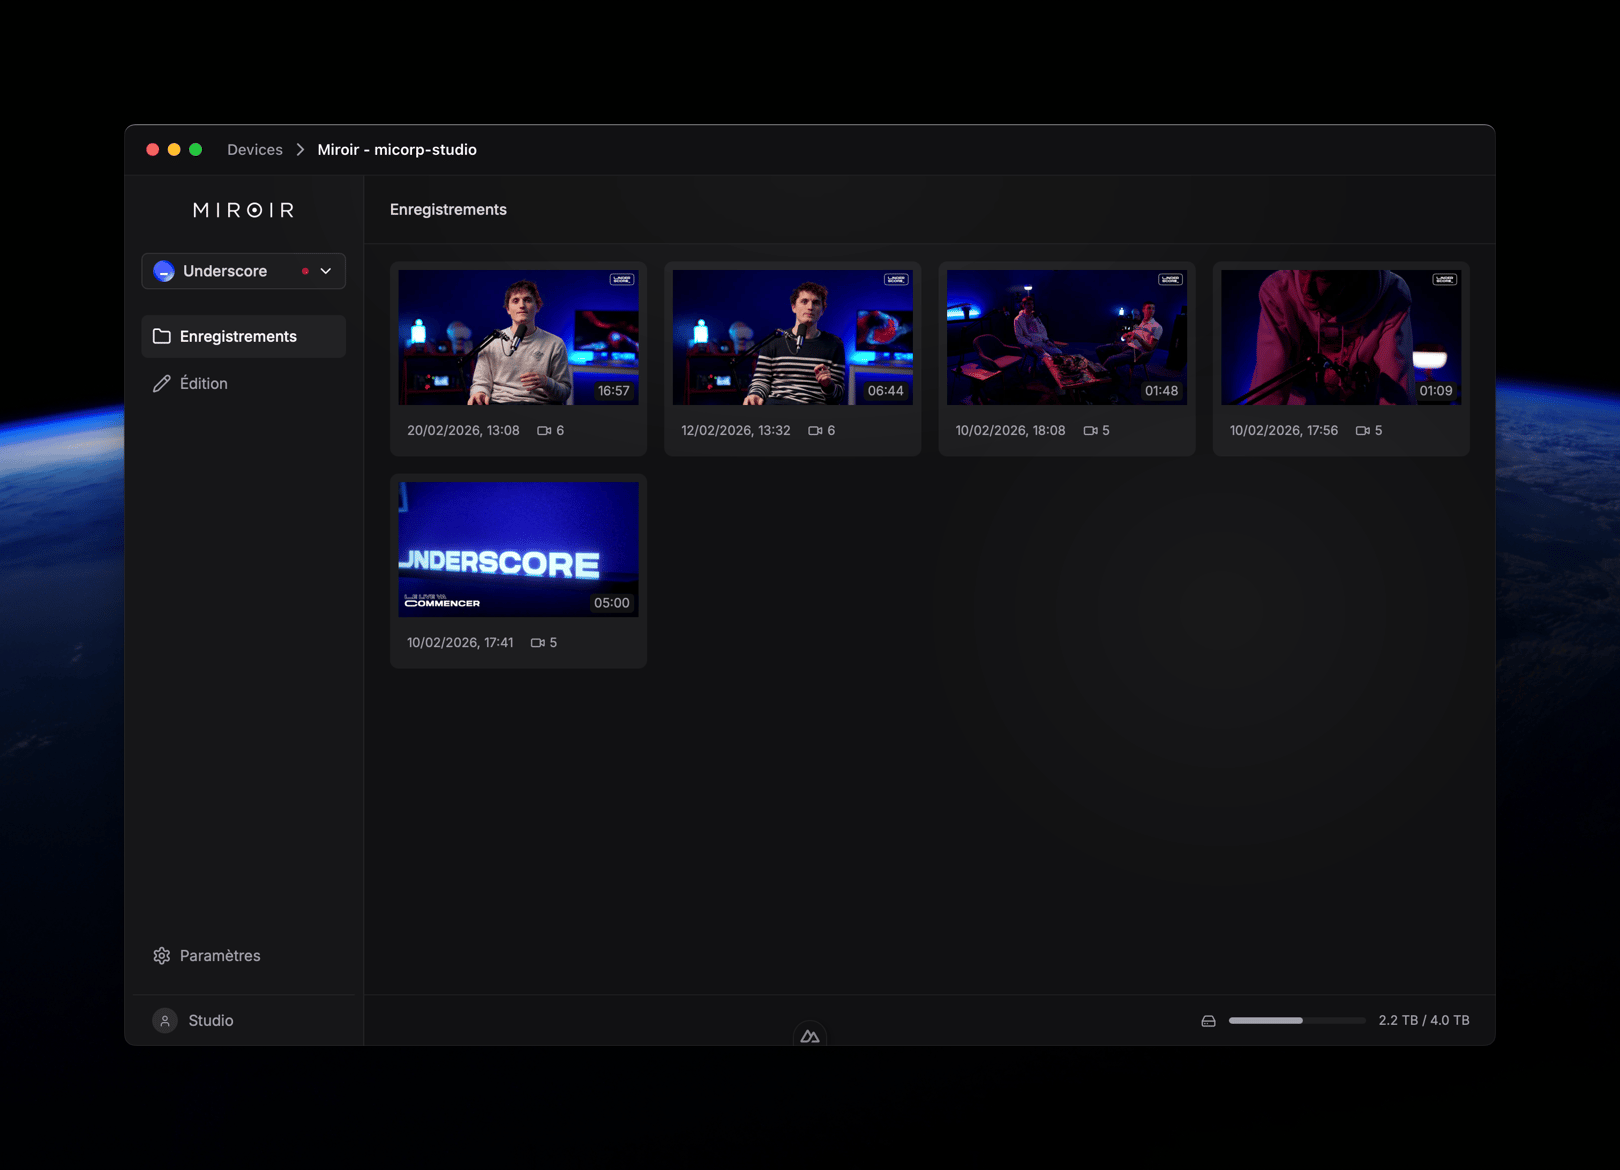Click the Underscore avatar icon in the sidebar

click(163, 270)
